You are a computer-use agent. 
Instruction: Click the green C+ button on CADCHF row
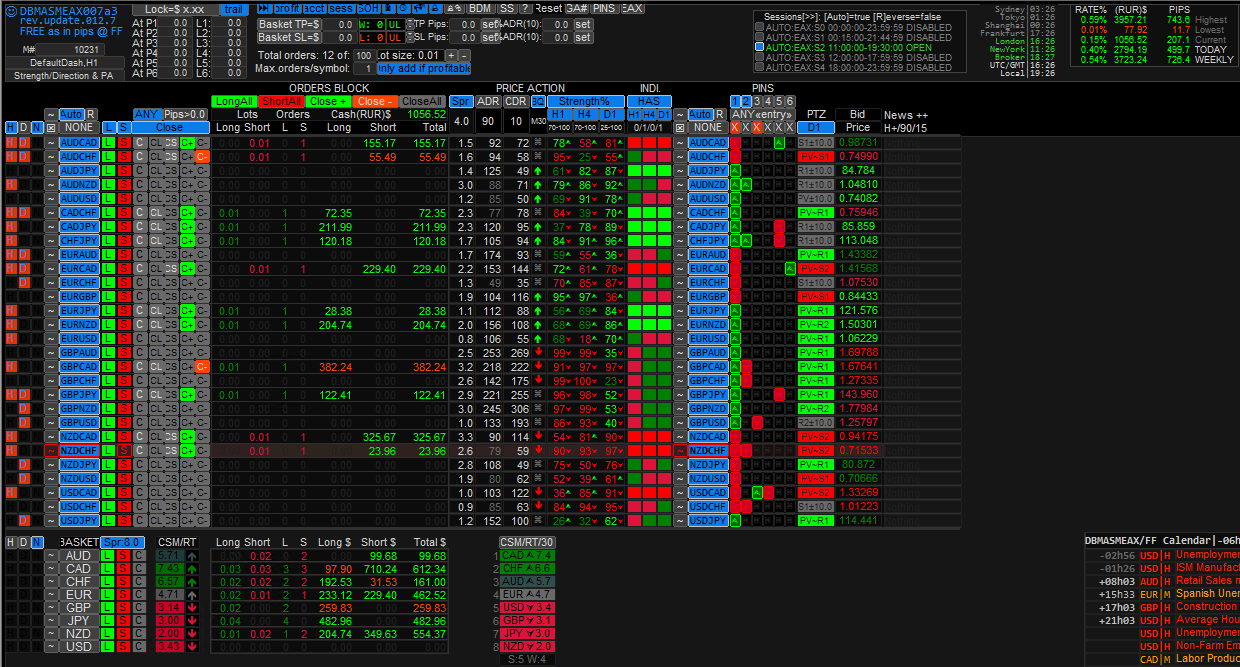click(187, 212)
